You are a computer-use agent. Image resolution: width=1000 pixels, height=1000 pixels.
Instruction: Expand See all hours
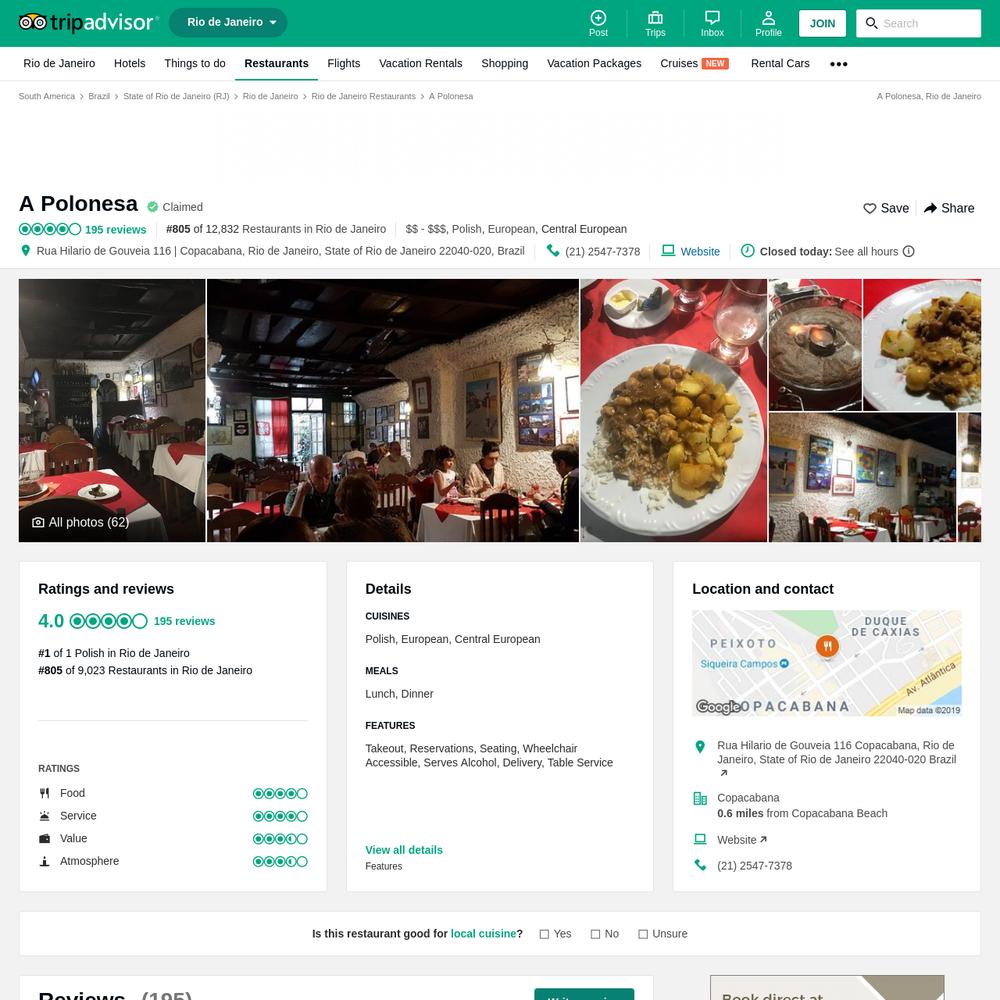point(866,252)
